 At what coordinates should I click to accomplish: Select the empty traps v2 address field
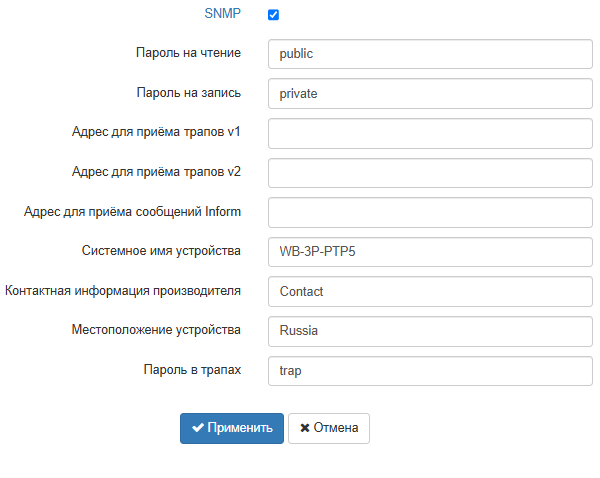(x=431, y=172)
